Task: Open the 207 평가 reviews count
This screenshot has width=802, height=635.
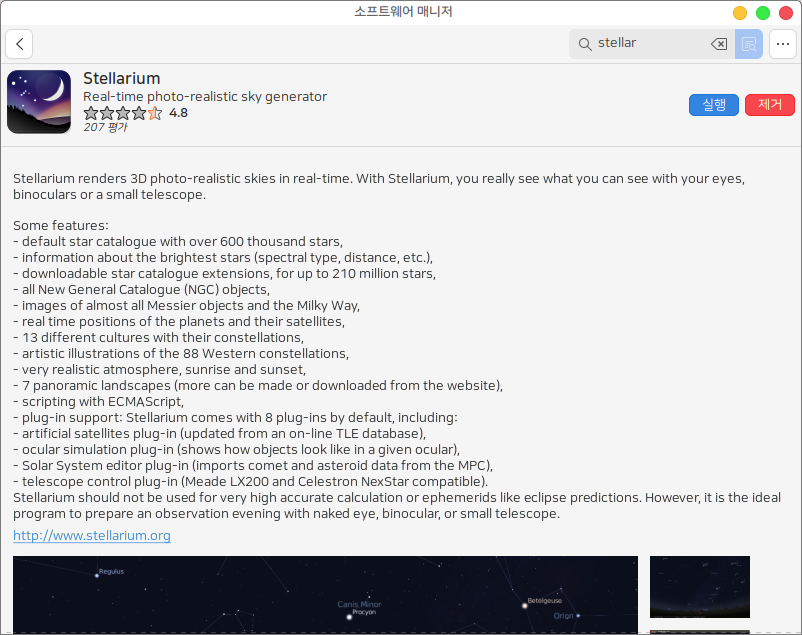Action: point(106,128)
